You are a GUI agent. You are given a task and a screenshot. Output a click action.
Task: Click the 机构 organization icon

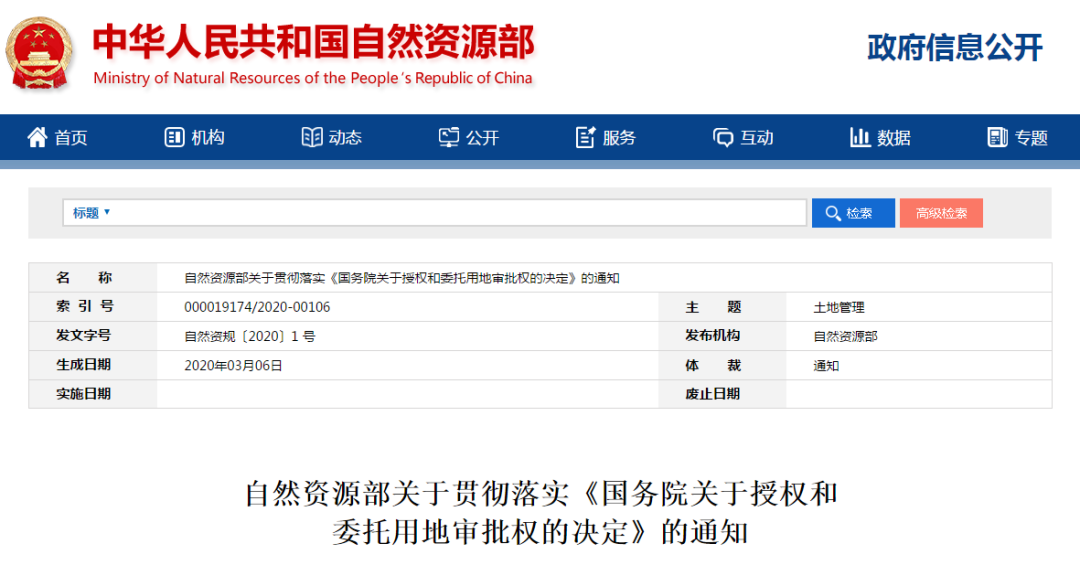[174, 137]
